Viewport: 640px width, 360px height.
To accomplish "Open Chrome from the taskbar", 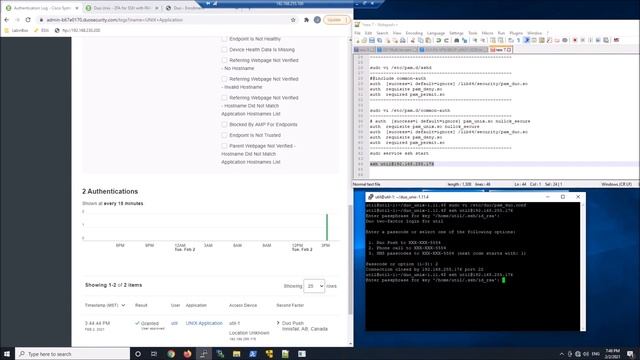I will click(171, 354).
